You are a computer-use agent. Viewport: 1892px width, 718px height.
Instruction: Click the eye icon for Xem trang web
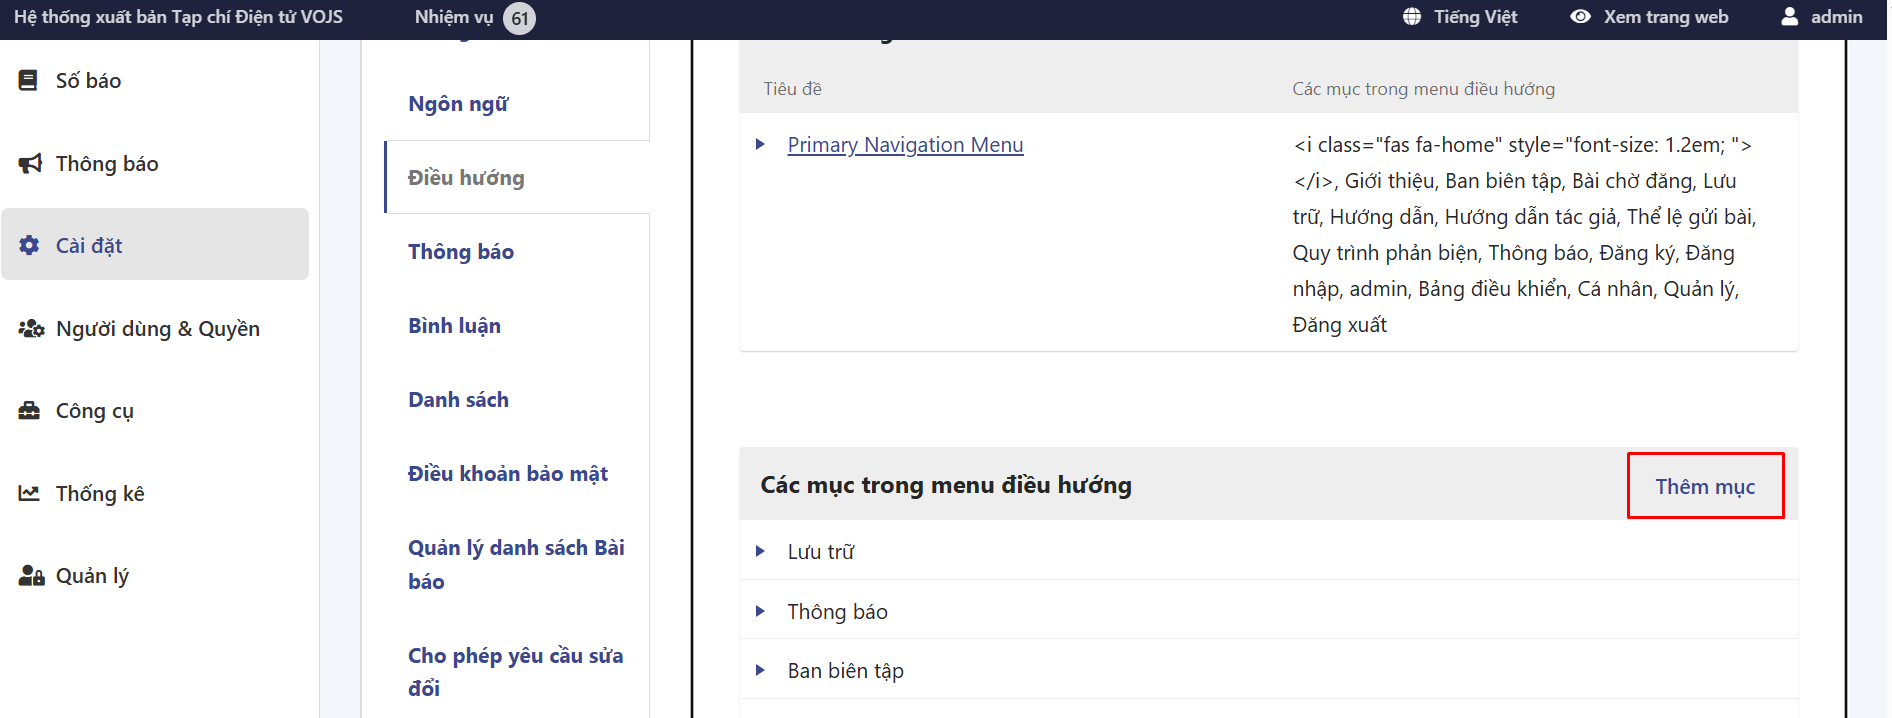tap(1580, 17)
